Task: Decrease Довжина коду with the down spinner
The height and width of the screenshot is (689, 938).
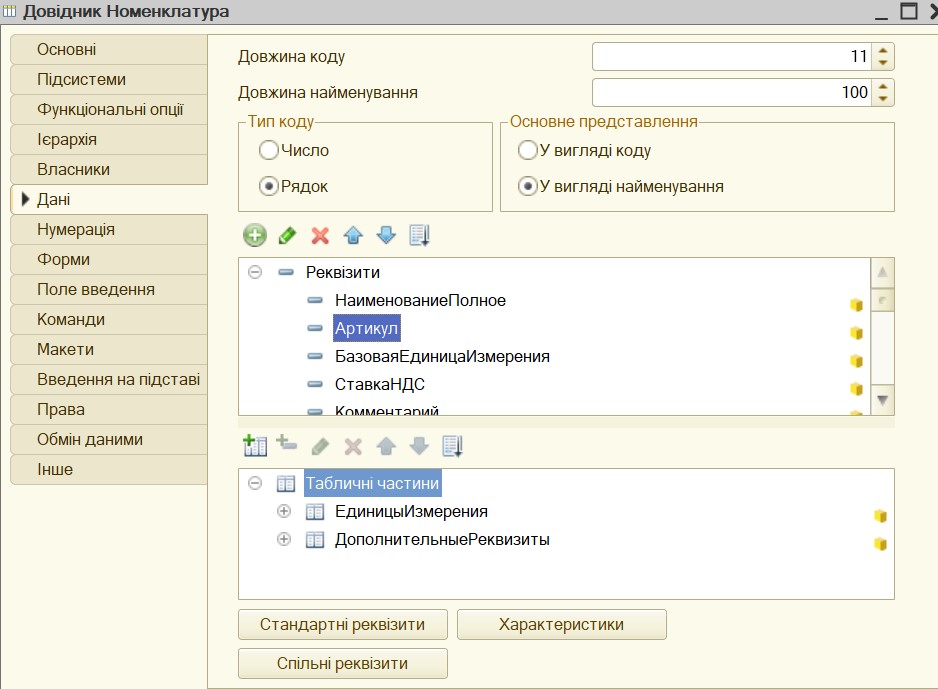Action: tap(883, 63)
